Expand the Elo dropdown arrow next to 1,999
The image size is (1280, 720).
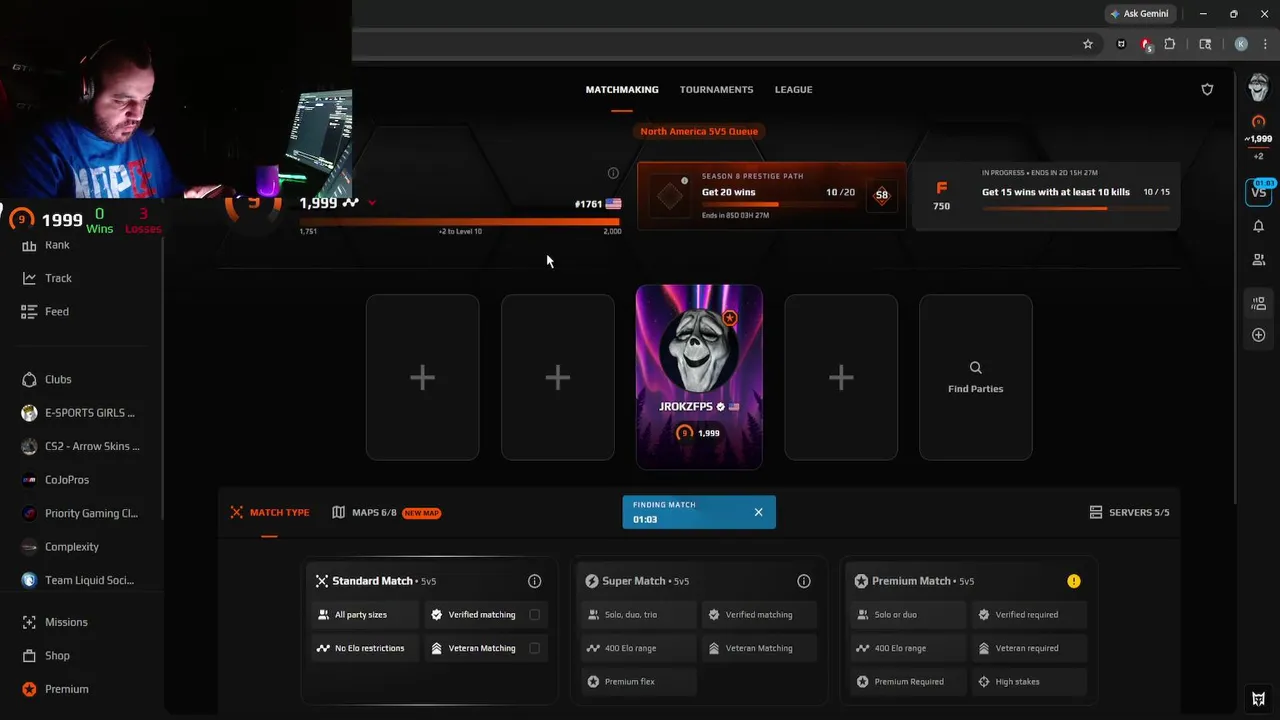coord(372,203)
